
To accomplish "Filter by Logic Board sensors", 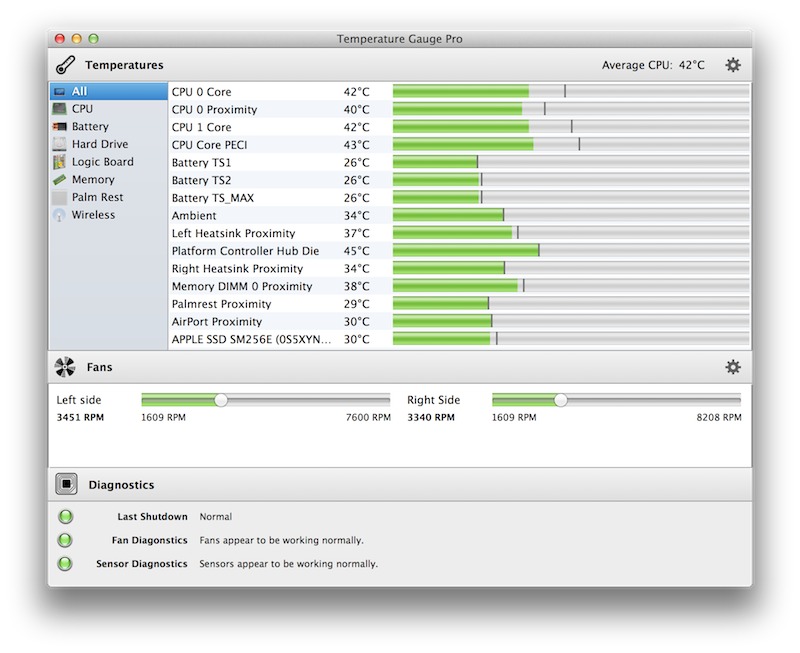I will click(x=102, y=162).
